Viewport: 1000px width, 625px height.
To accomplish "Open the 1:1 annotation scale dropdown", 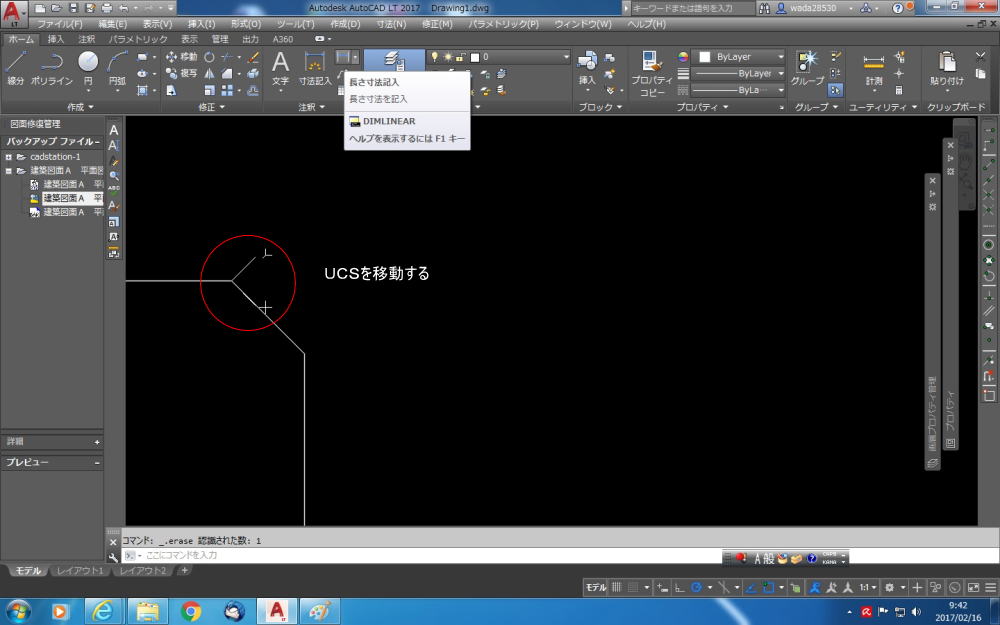I will coord(868,587).
